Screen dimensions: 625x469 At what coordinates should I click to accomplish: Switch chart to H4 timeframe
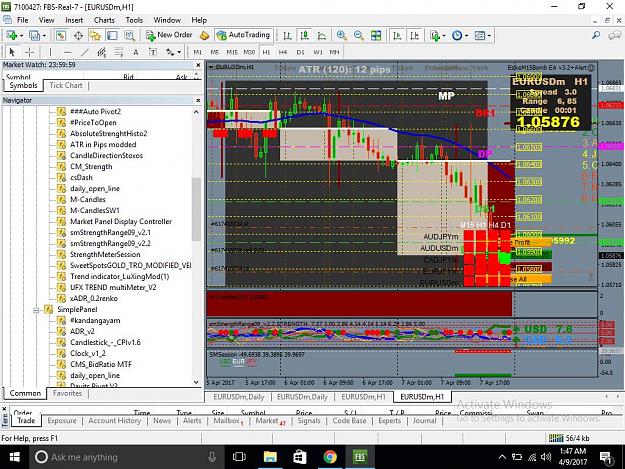click(x=283, y=52)
